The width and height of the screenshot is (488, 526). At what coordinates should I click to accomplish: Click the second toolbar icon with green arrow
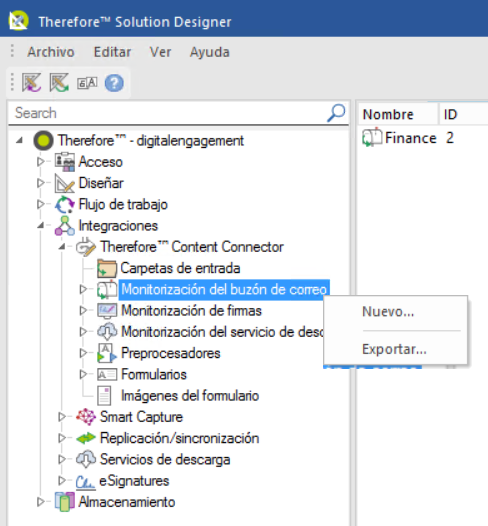[x=59, y=83]
